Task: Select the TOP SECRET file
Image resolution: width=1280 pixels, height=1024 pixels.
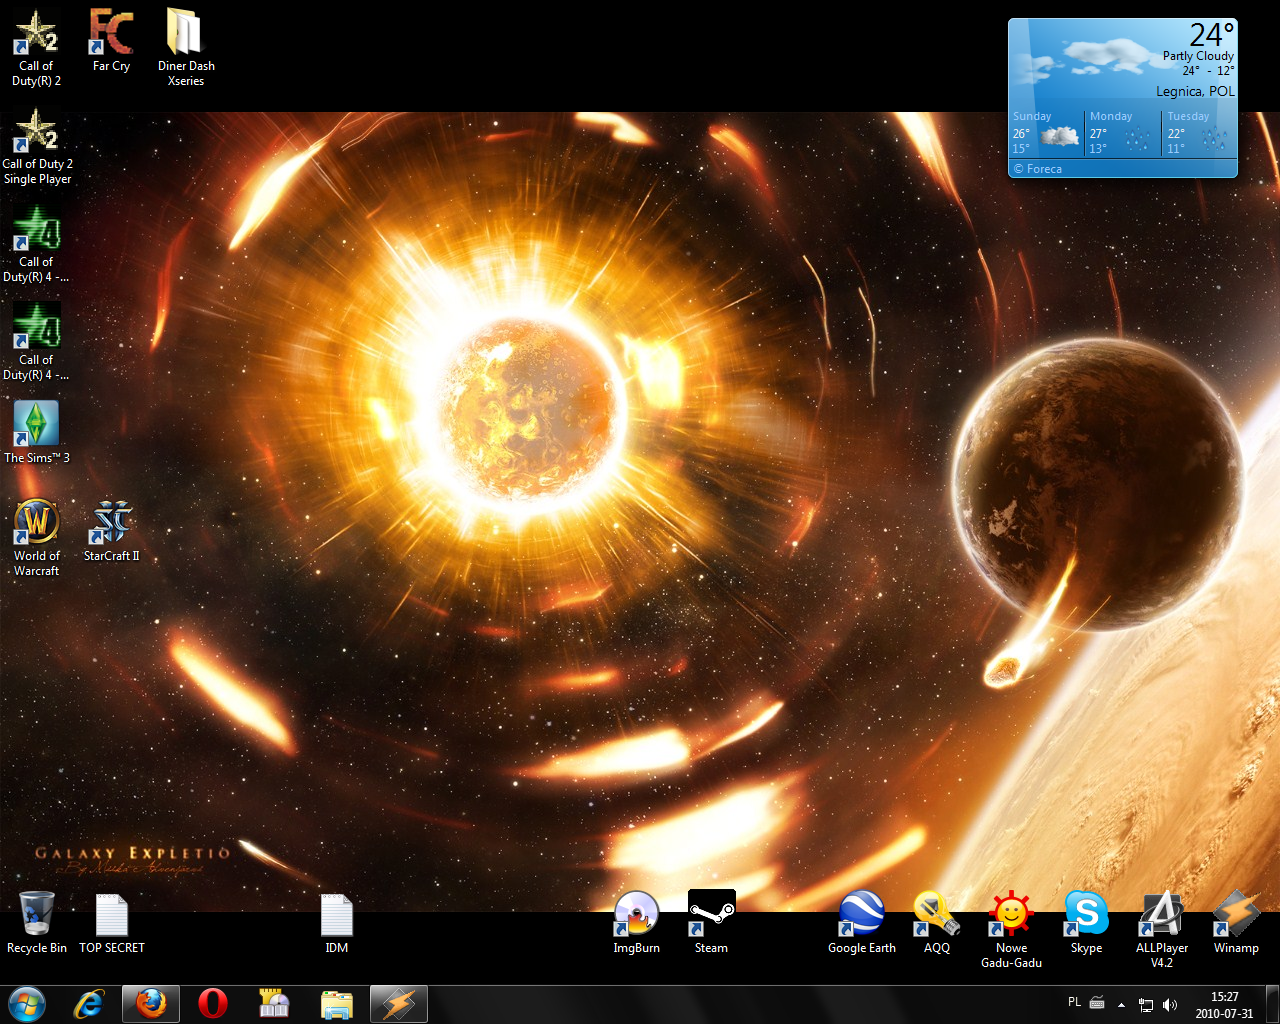Action: click(112, 922)
